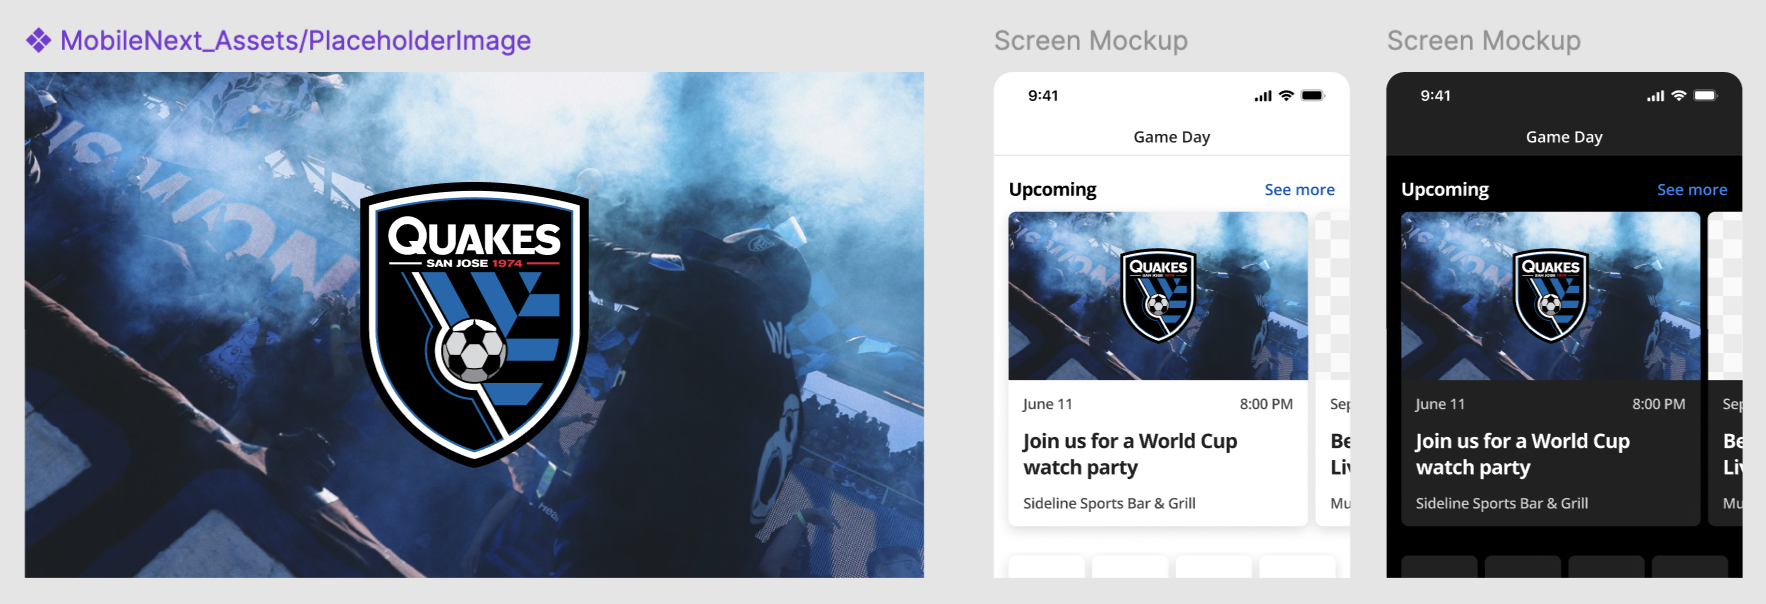
Task: Click See more link in dark mockup
Action: 1692,190
